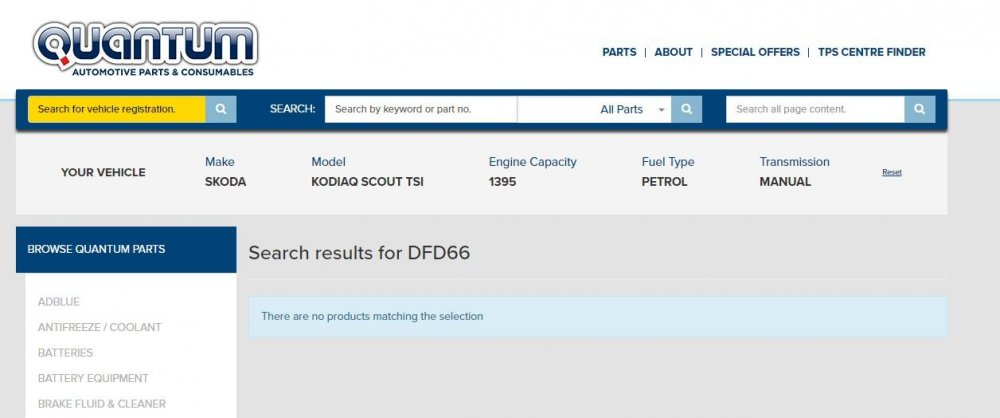Click the no products matching message
The width and height of the screenshot is (1000, 418).
pyautogui.click(x=598, y=317)
